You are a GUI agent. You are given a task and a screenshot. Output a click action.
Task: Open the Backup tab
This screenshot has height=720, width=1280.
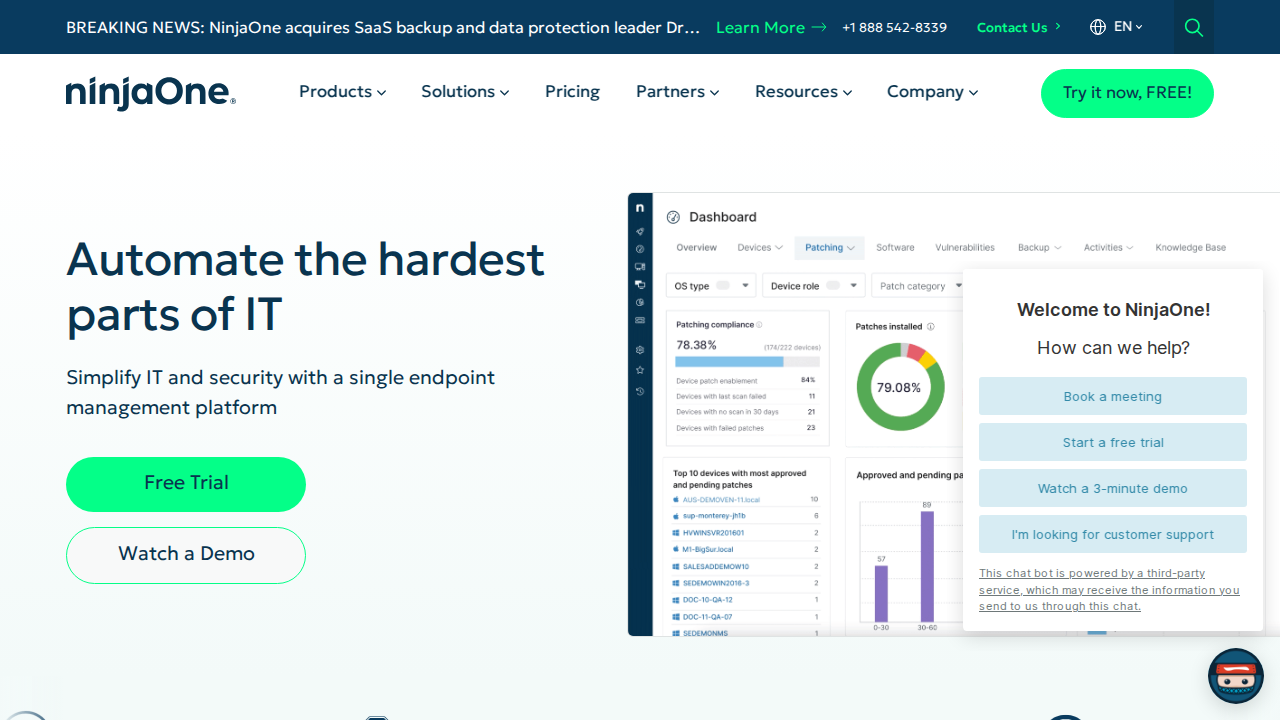pyautogui.click(x=1039, y=248)
